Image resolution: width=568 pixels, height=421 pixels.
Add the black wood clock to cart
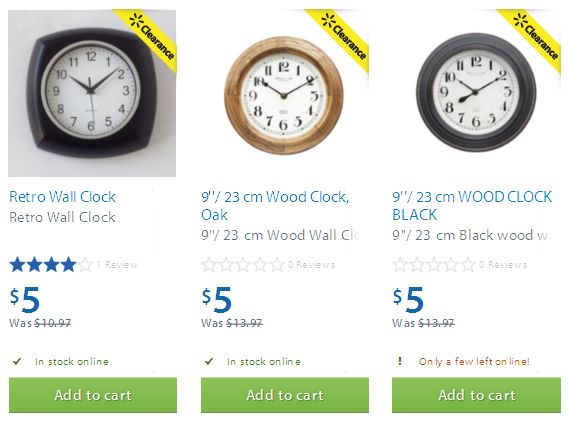tap(476, 395)
